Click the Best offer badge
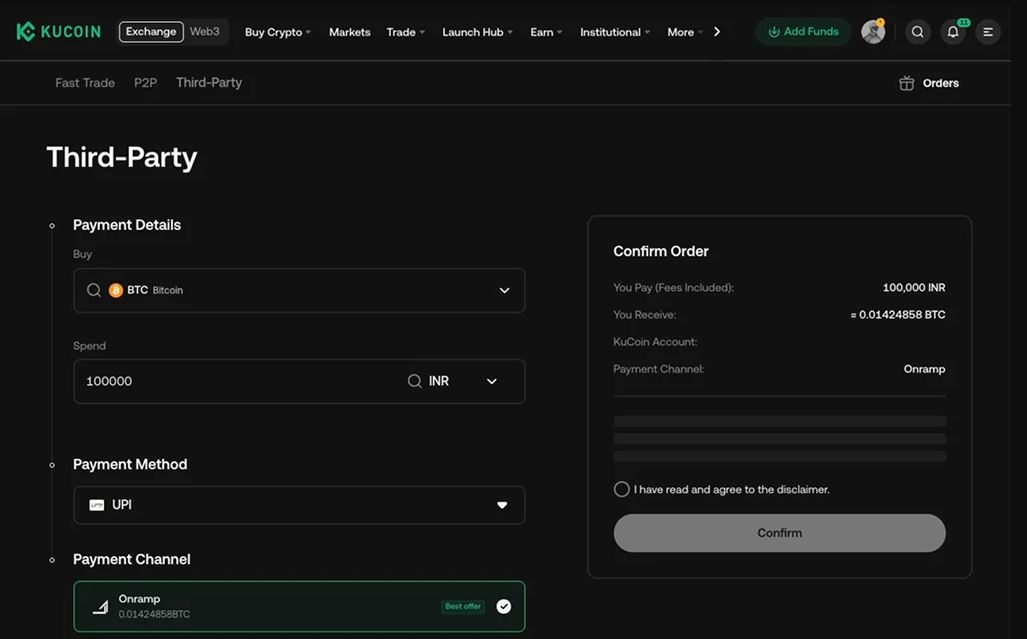Image resolution: width=1027 pixels, height=639 pixels. pos(463,606)
